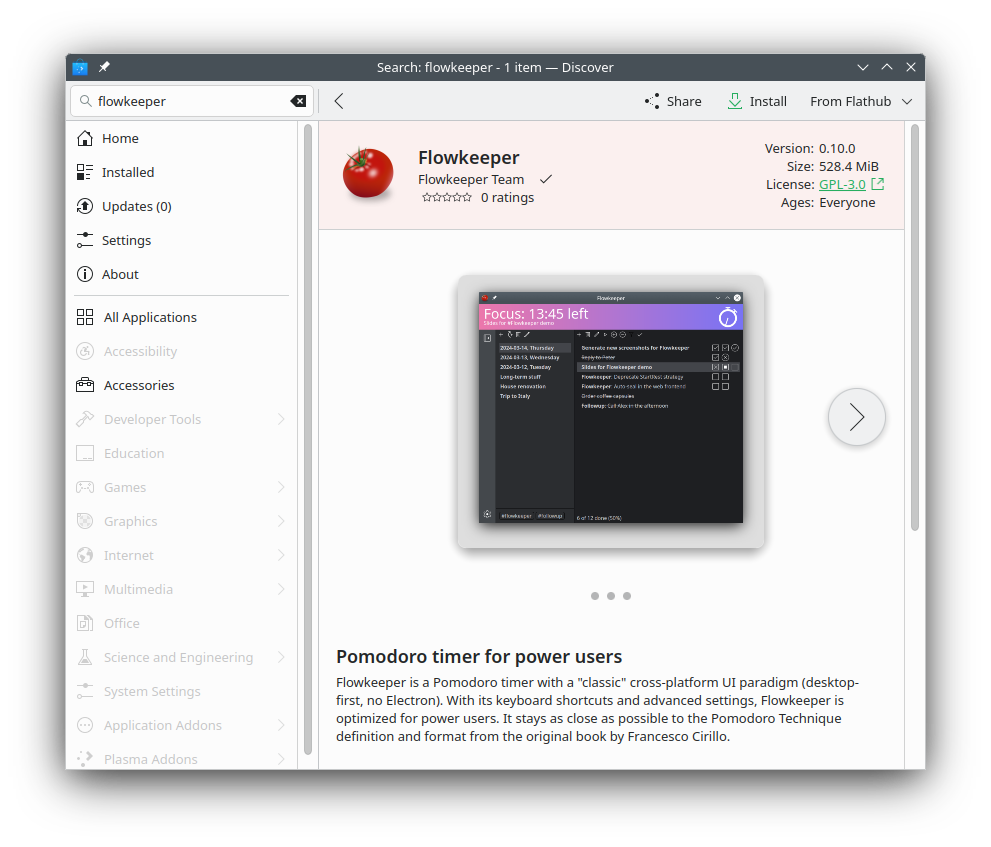Share the Flowkeeper app
991x847 pixels.
[674, 101]
